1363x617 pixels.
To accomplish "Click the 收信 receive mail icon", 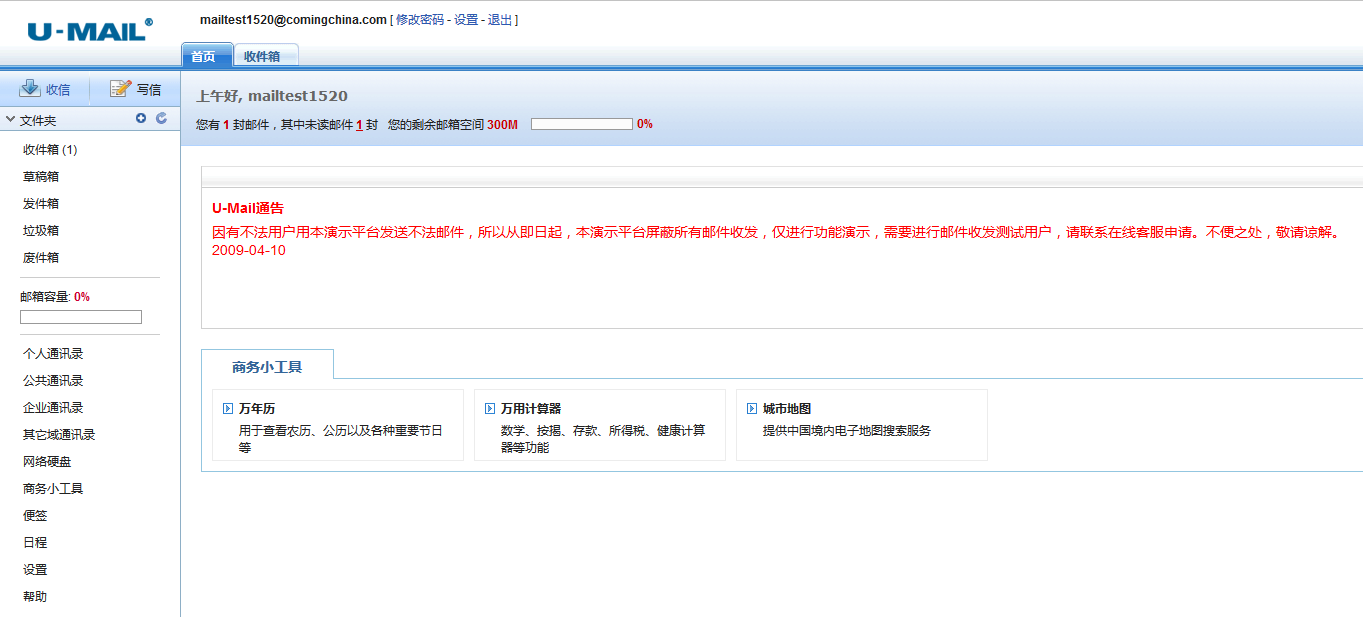I will pyautogui.click(x=30, y=89).
